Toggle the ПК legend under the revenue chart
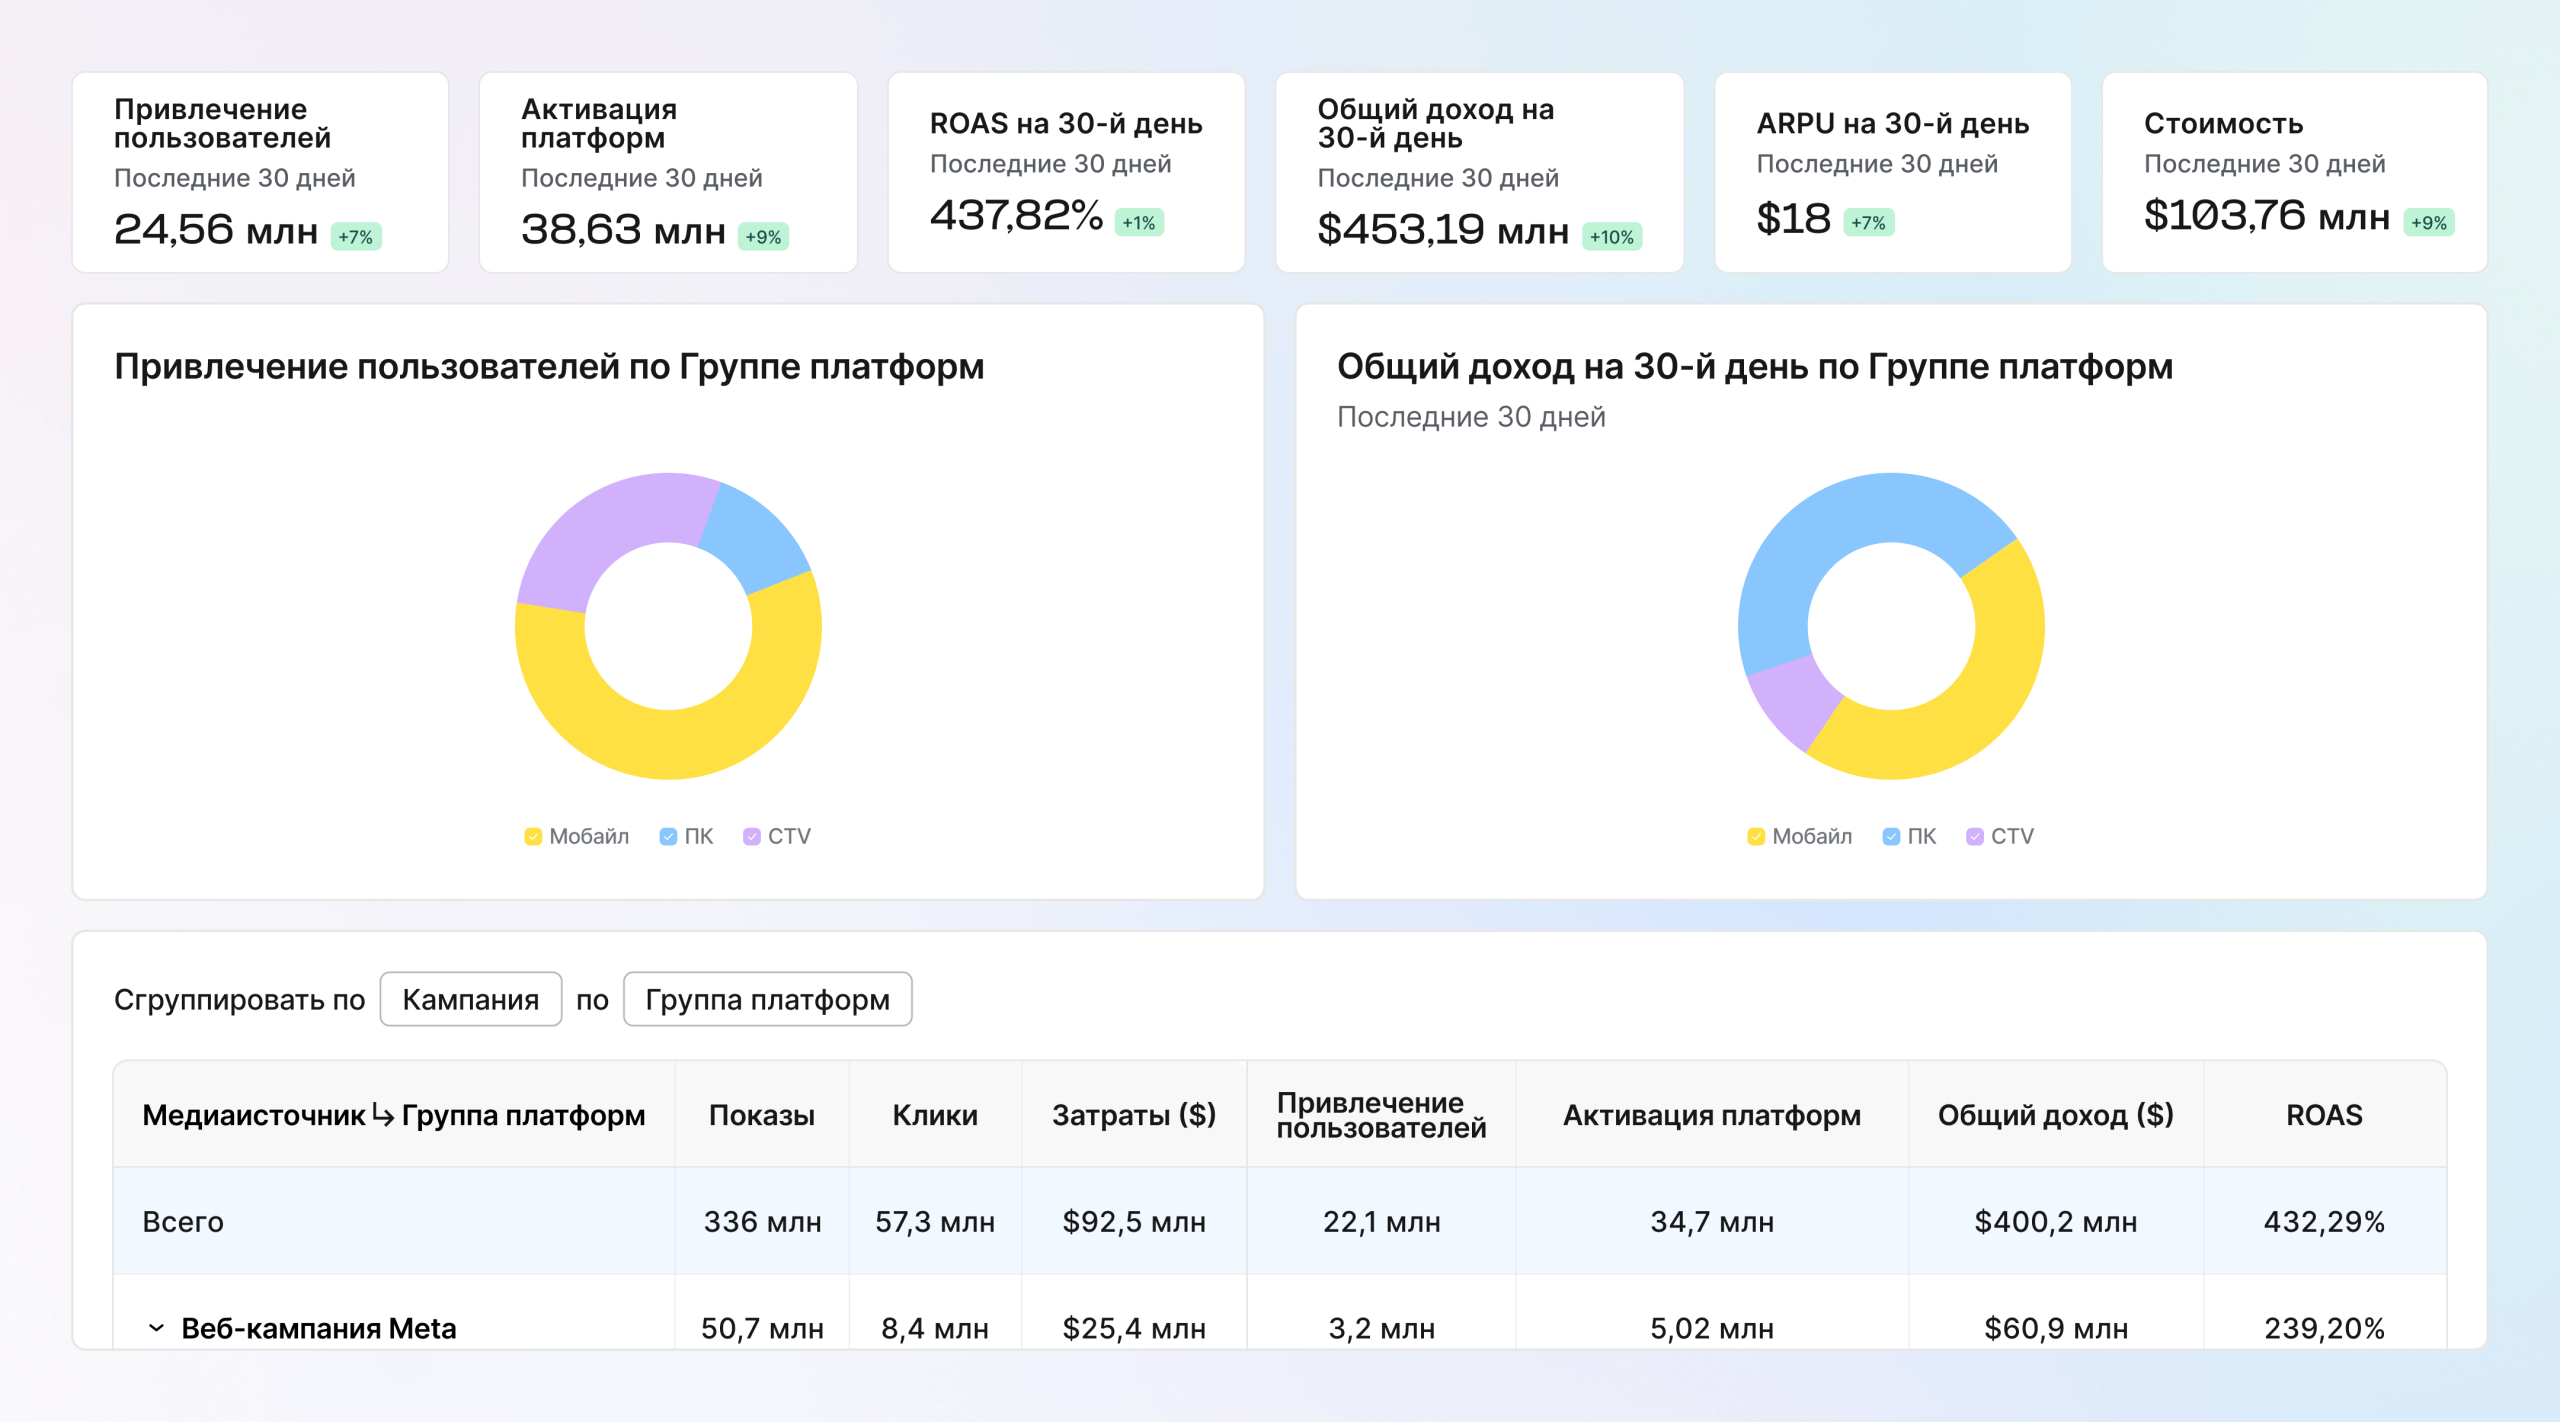Screen dimensions: 2560x1422 [1909, 836]
